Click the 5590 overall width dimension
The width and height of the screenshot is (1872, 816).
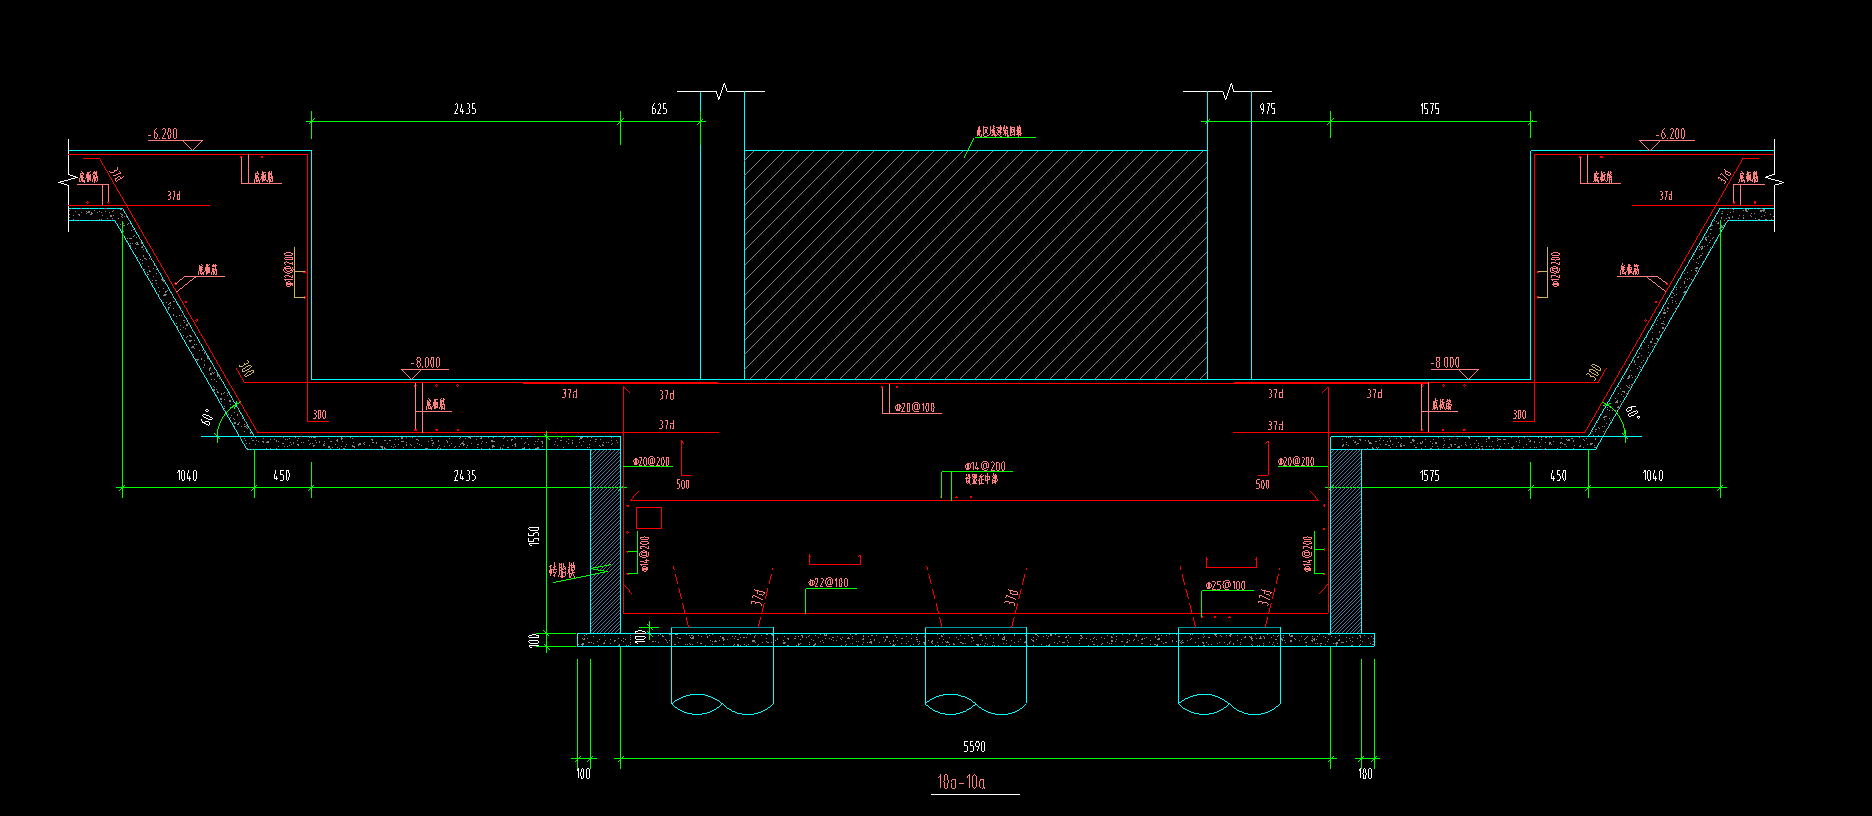point(974,747)
